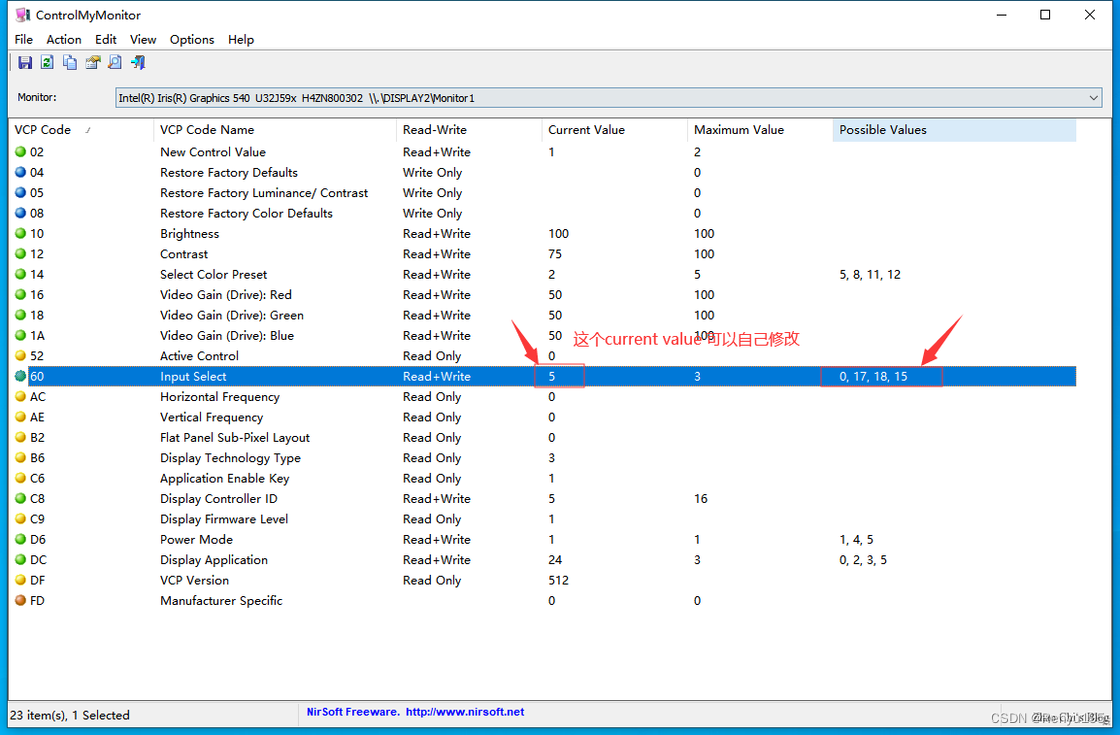Screen dimensions: 1120x735
Task: Click the green icon of code 1A
Action: [x=21, y=335]
